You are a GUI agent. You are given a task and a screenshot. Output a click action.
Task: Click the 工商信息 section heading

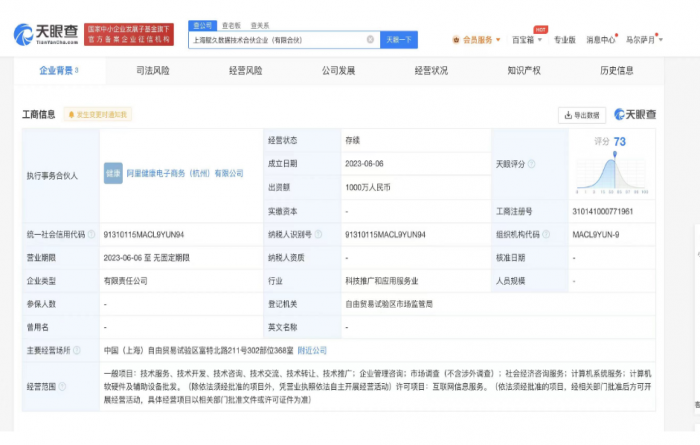tap(39, 115)
